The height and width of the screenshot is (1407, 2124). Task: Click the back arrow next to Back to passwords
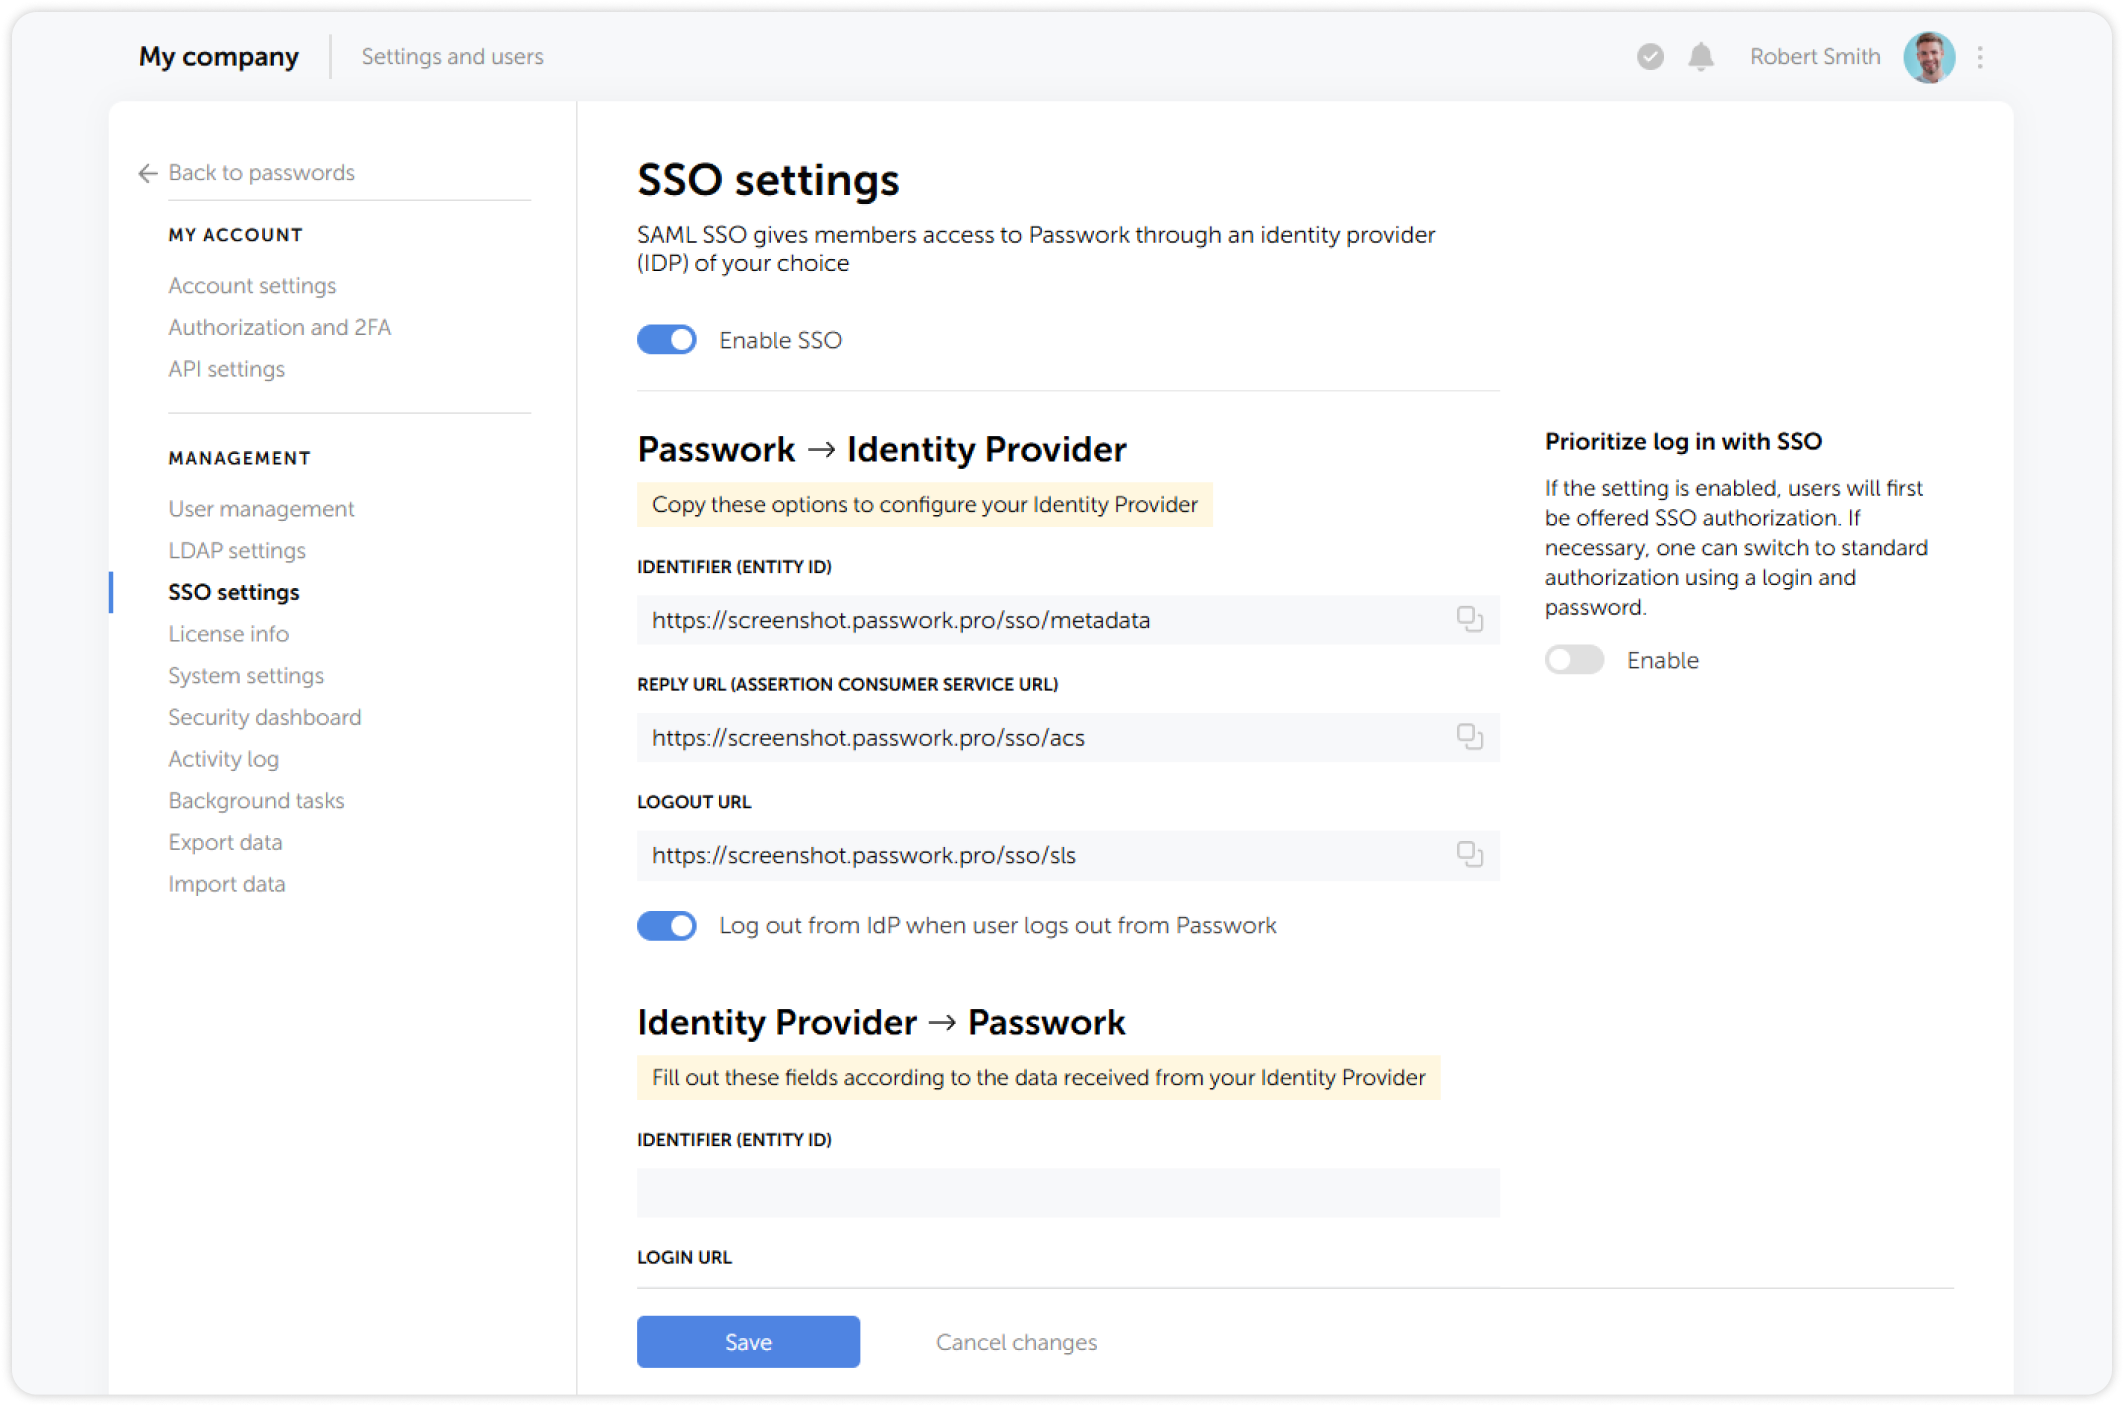click(x=146, y=173)
